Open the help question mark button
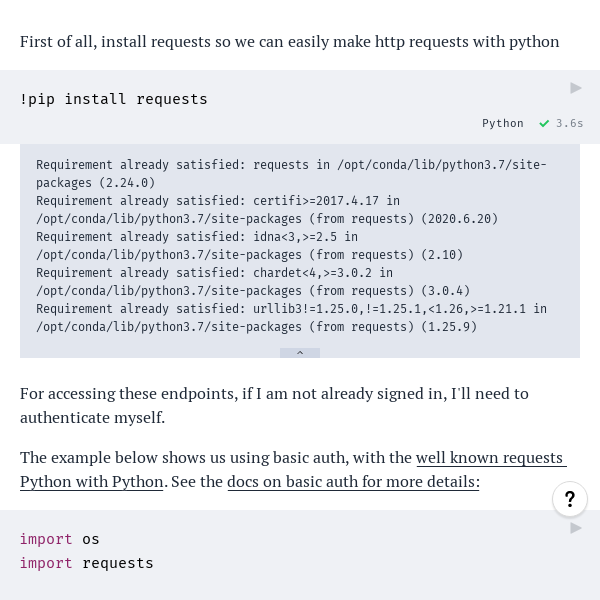 click(570, 499)
